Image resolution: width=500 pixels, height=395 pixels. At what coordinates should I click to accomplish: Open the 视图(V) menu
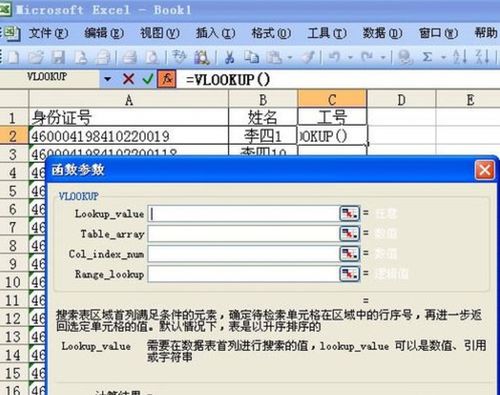coord(160,33)
